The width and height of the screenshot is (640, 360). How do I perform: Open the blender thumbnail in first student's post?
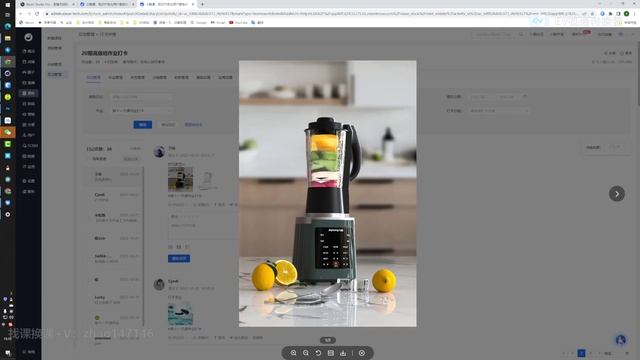180,179
